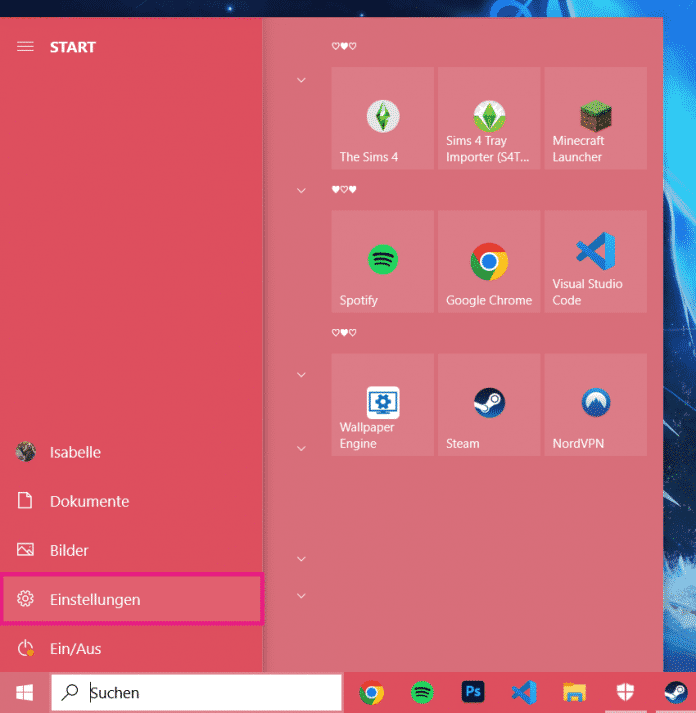Launch Wallpaper Engine tile

tap(382, 405)
